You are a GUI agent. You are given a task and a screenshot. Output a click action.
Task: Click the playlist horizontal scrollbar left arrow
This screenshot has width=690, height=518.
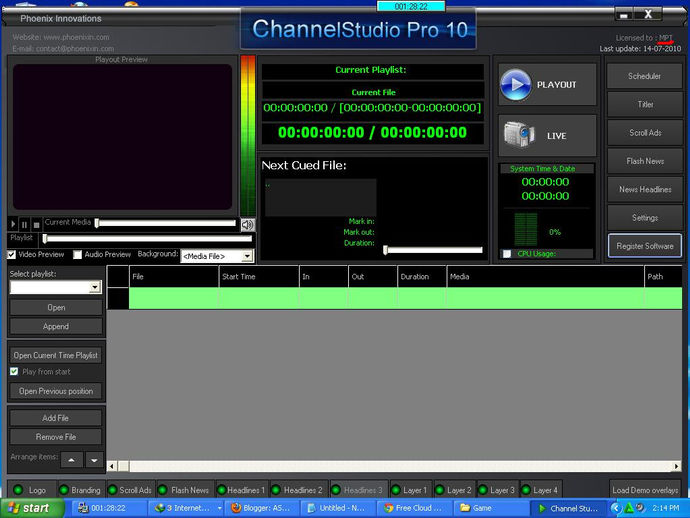[112, 466]
